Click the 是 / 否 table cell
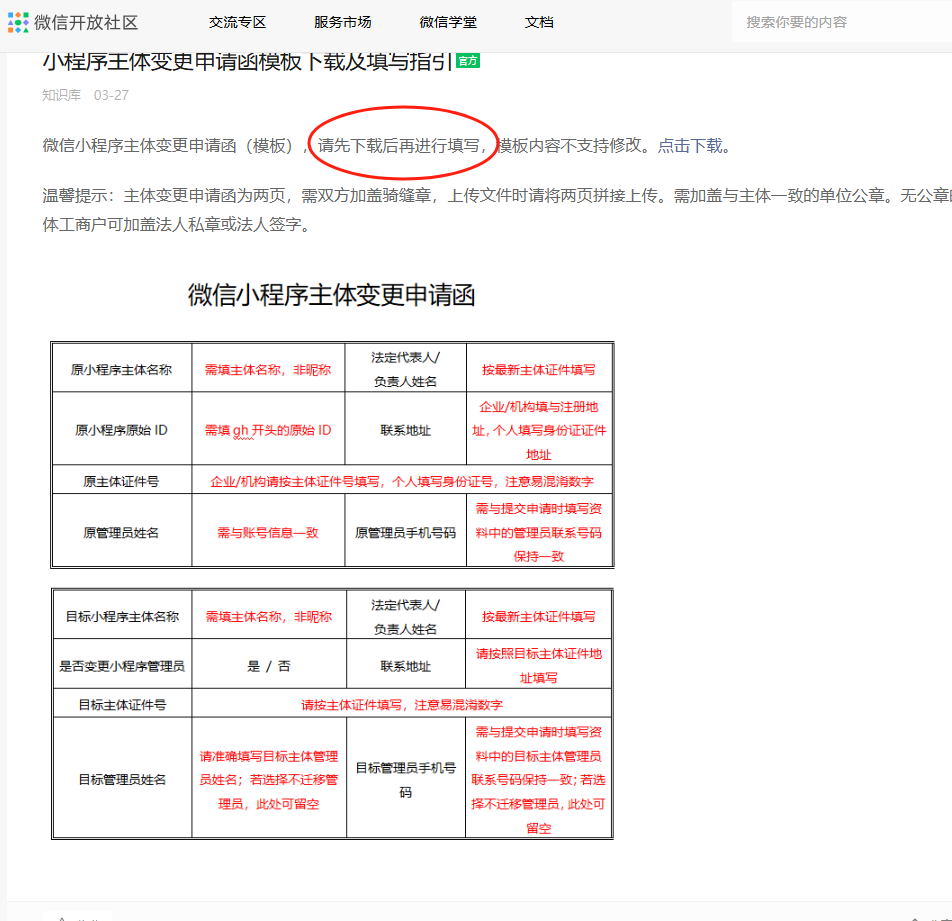This screenshot has height=921, width=952. click(x=269, y=666)
